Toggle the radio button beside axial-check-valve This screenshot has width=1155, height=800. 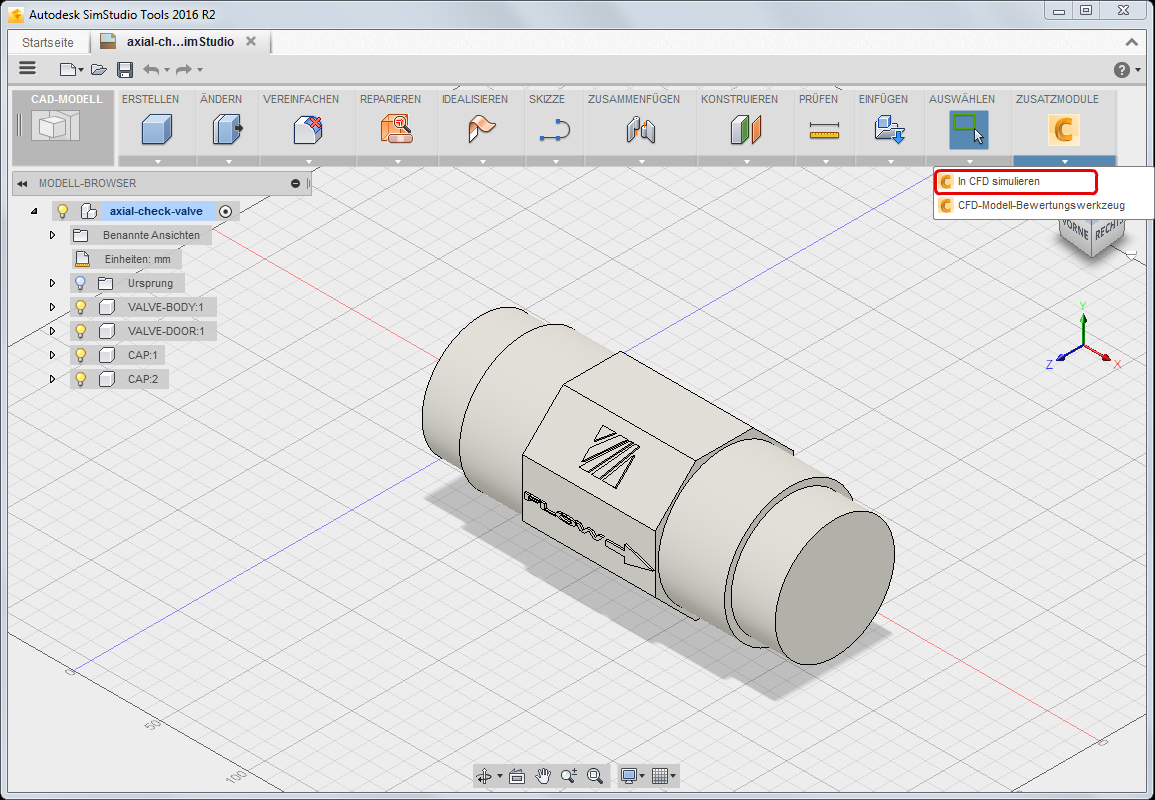point(226,211)
